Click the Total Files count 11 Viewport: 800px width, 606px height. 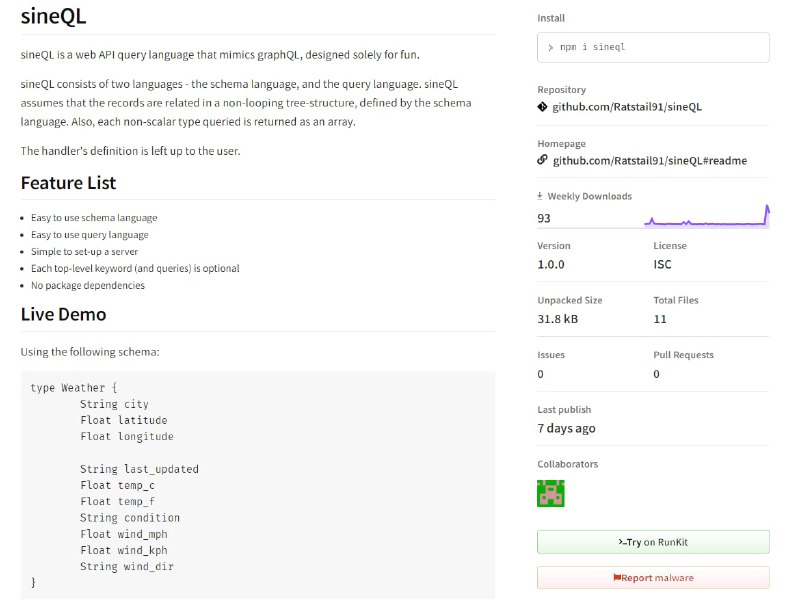(660, 319)
